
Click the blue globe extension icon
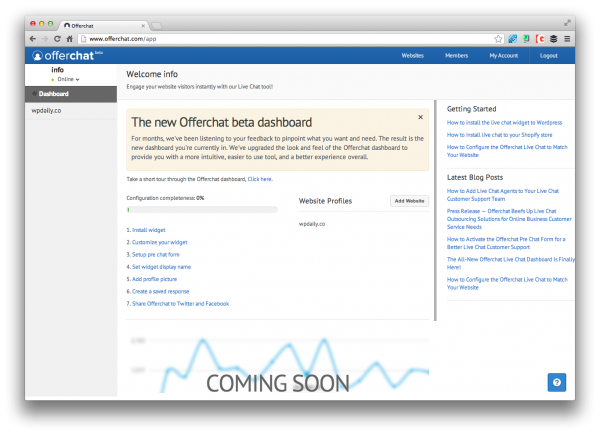tap(512, 39)
